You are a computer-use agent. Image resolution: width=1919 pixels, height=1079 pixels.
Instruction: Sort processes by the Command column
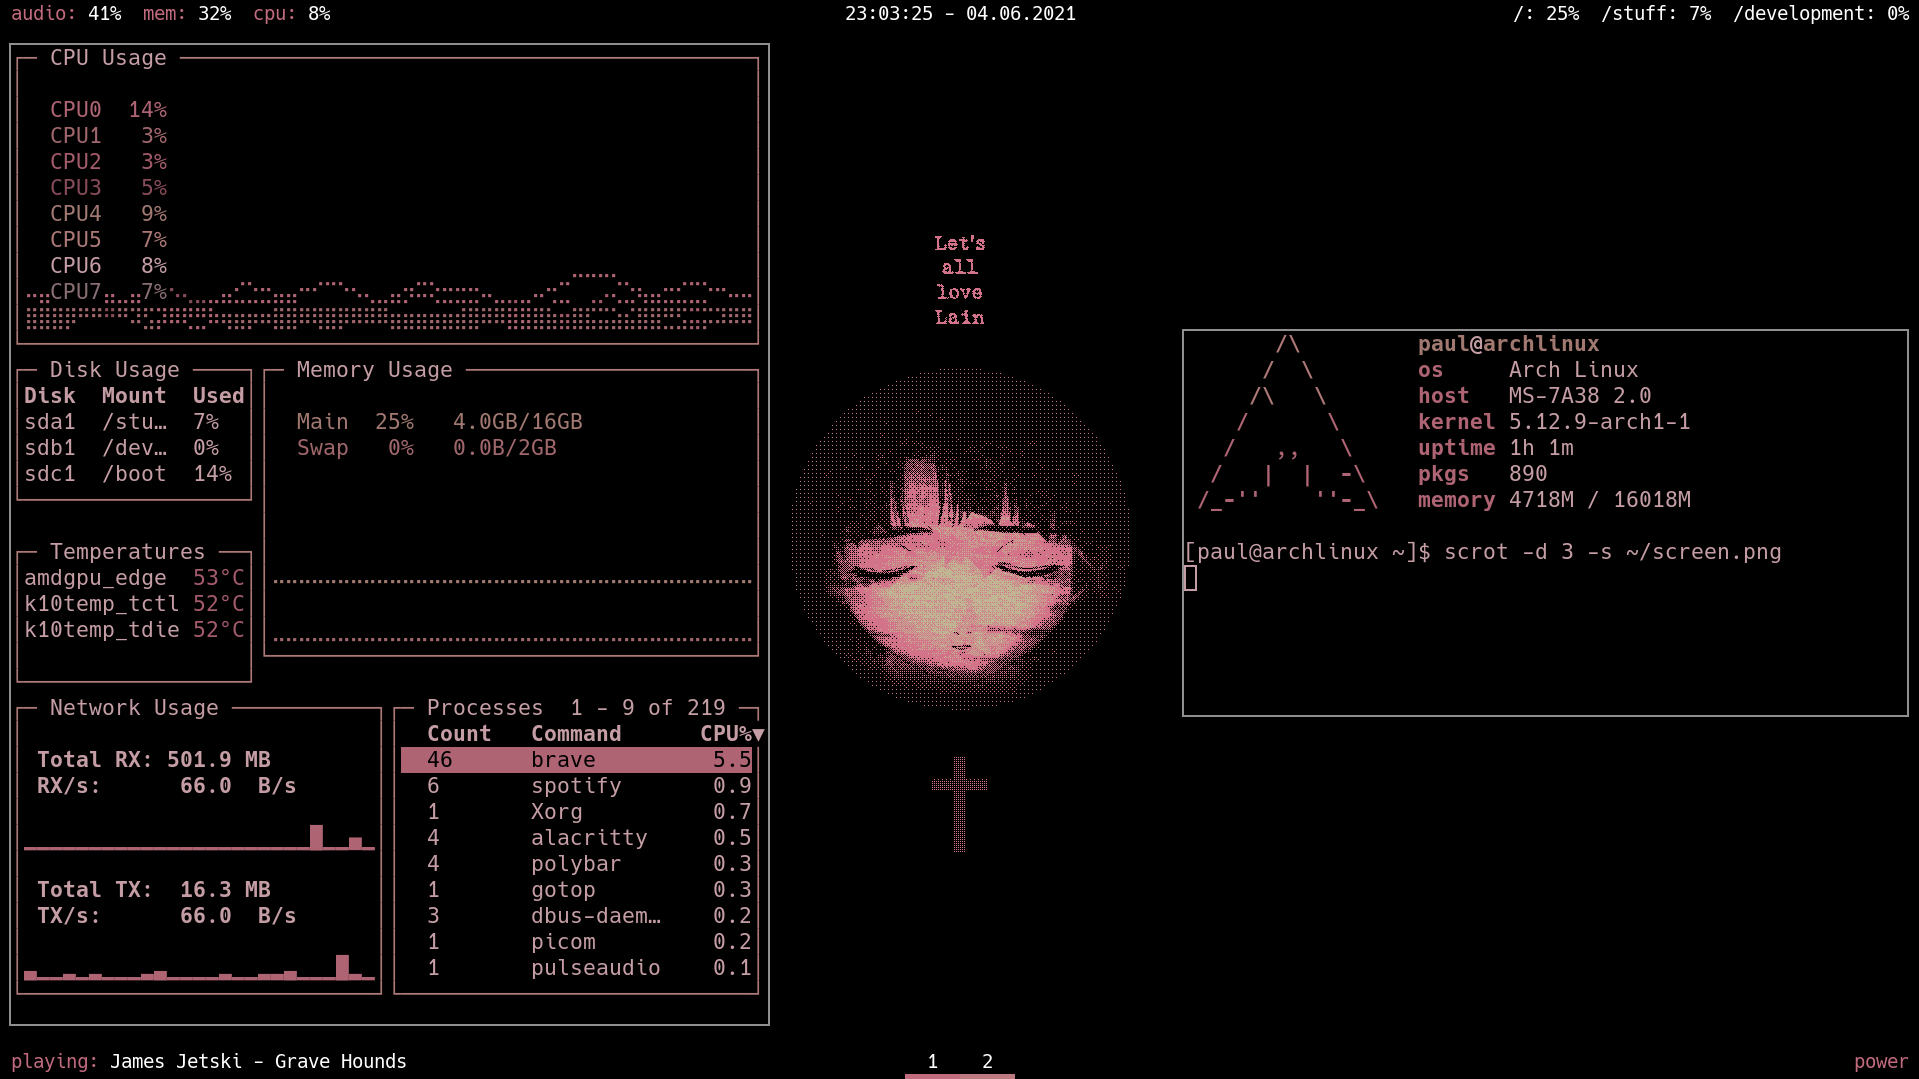coord(576,734)
